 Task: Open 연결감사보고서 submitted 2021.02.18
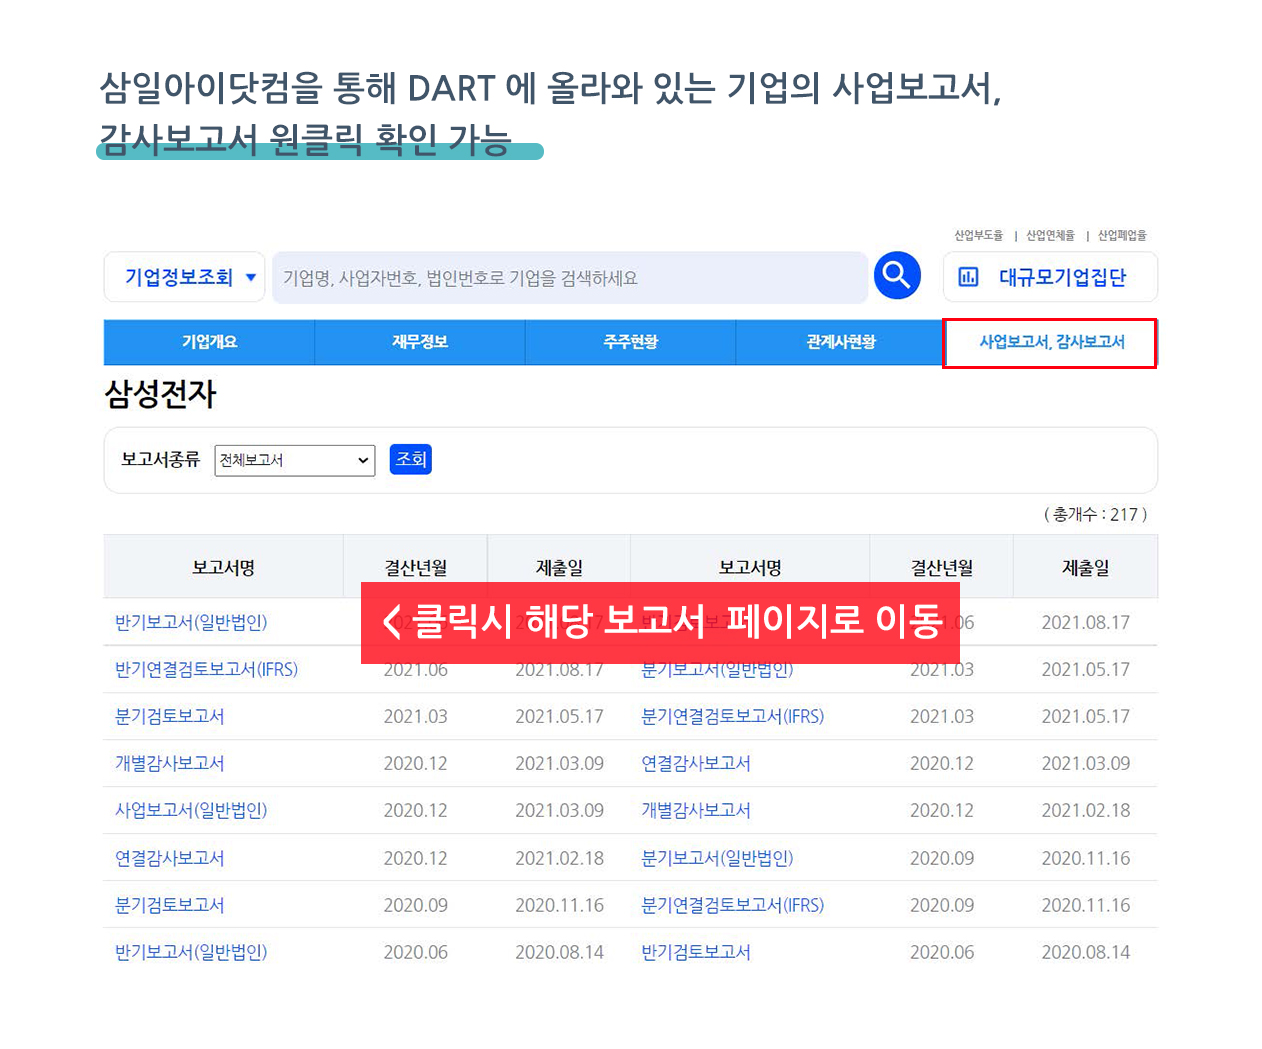(x=170, y=858)
